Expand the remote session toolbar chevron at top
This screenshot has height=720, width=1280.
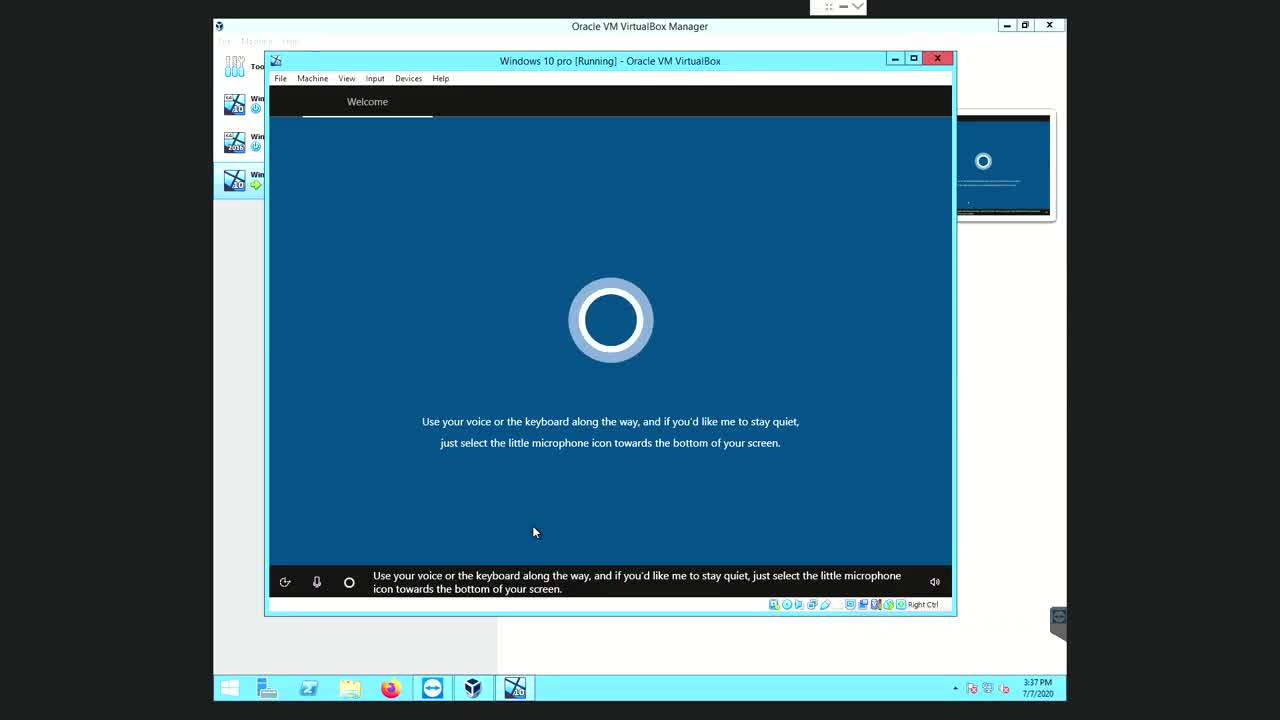(x=858, y=6)
